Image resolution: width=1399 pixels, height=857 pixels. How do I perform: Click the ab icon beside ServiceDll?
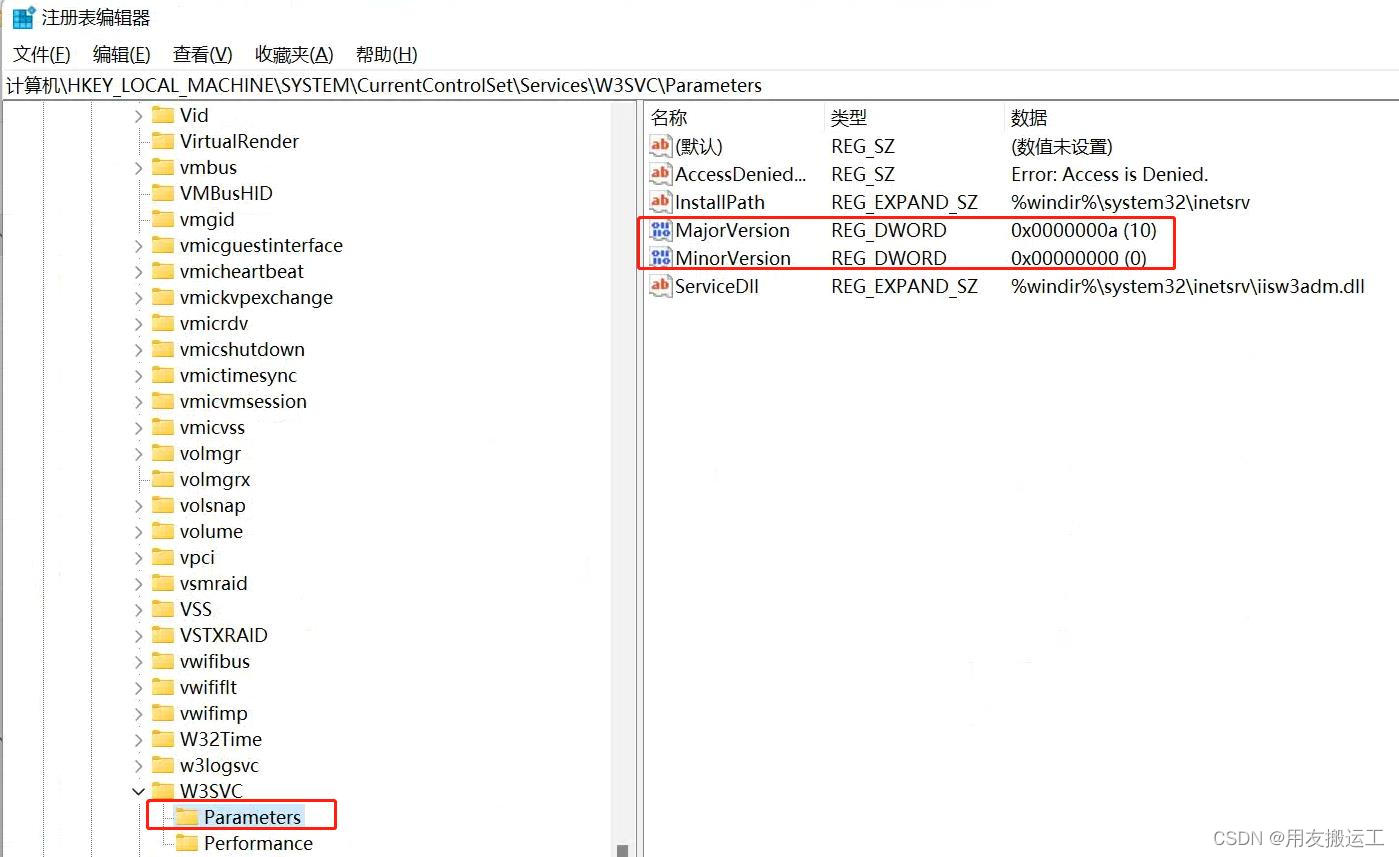pos(660,286)
